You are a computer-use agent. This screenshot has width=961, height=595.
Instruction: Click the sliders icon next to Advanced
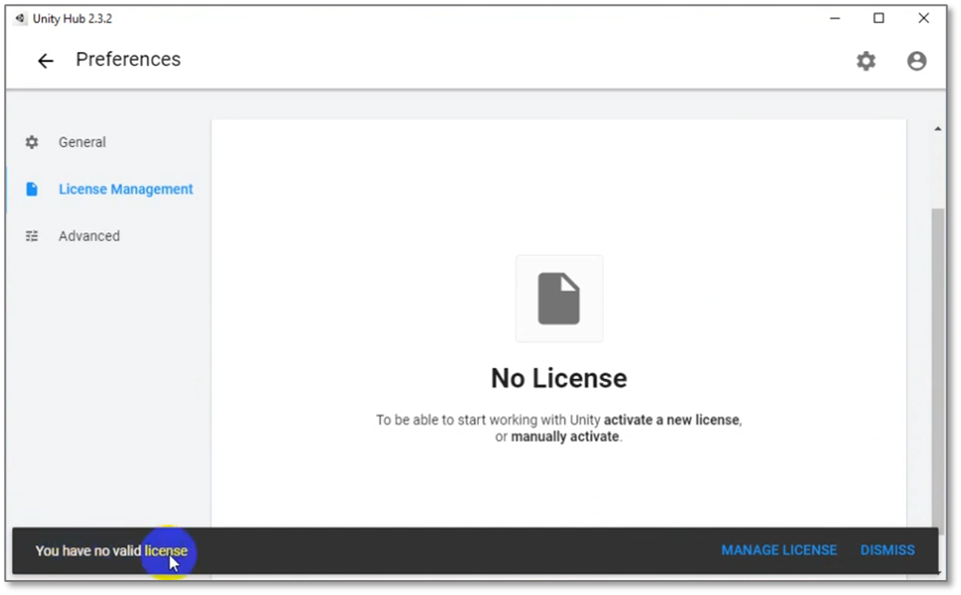pyautogui.click(x=32, y=236)
